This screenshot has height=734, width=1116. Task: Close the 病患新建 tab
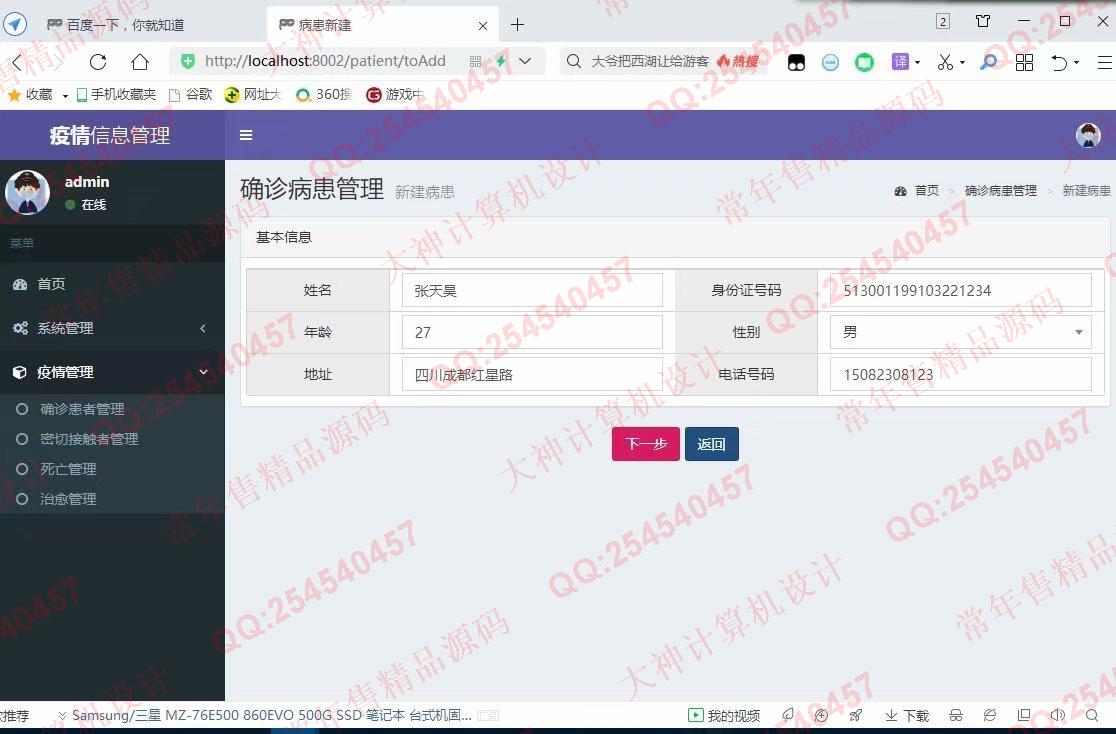pyautogui.click(x=483, y=26)
